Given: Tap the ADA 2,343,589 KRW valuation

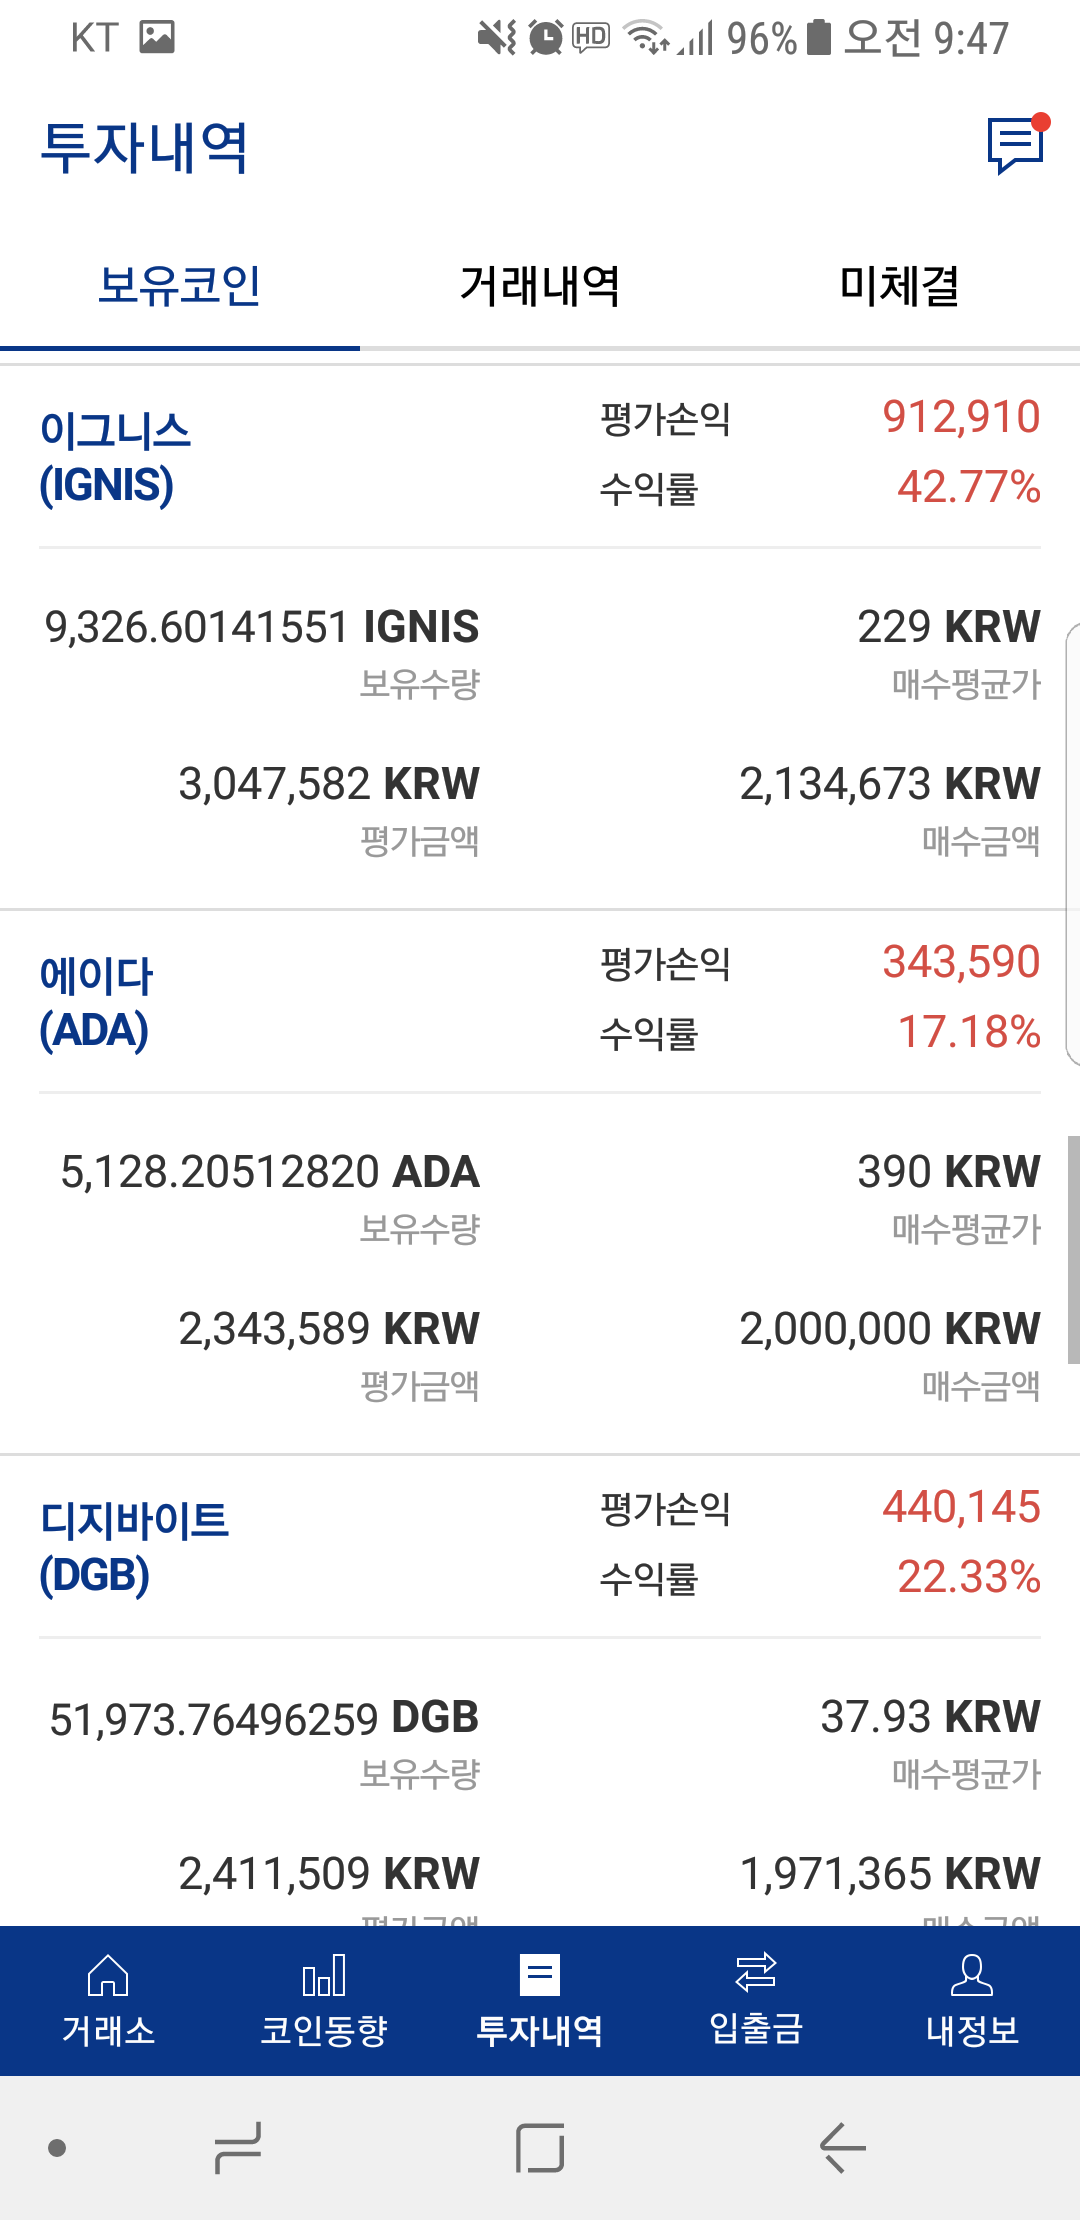Looking at the screenshot, I should point(329,1329).
